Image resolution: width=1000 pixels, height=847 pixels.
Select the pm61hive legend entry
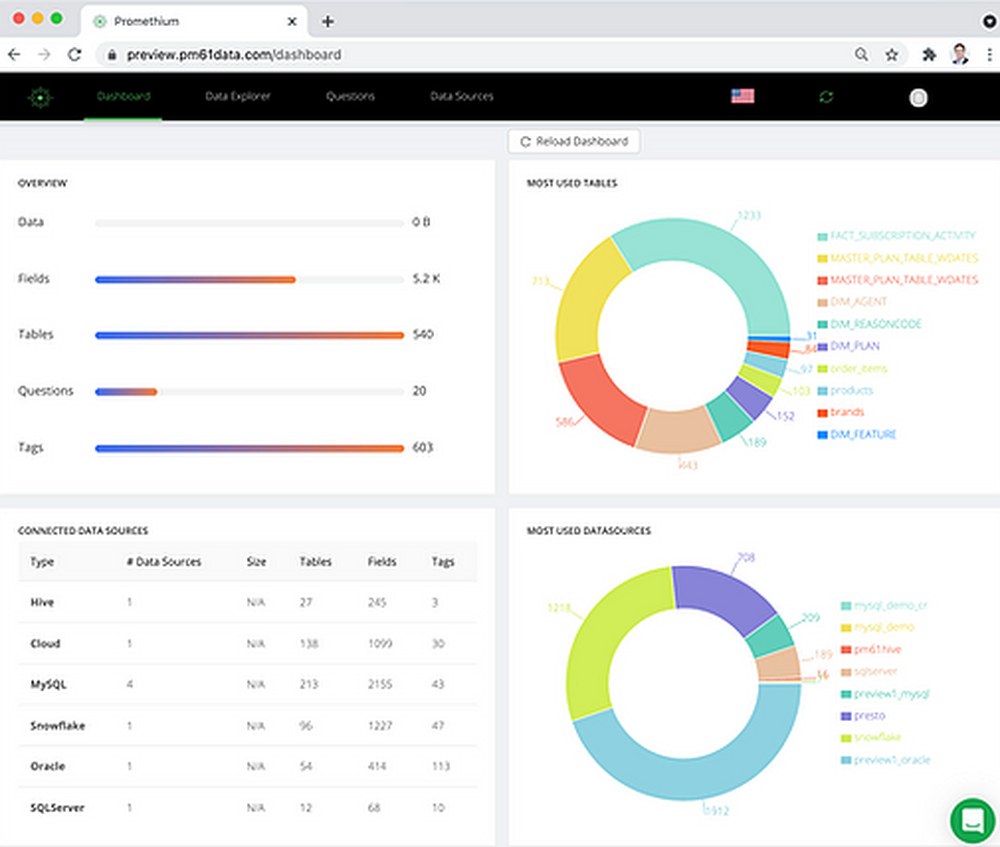[871, 649]
